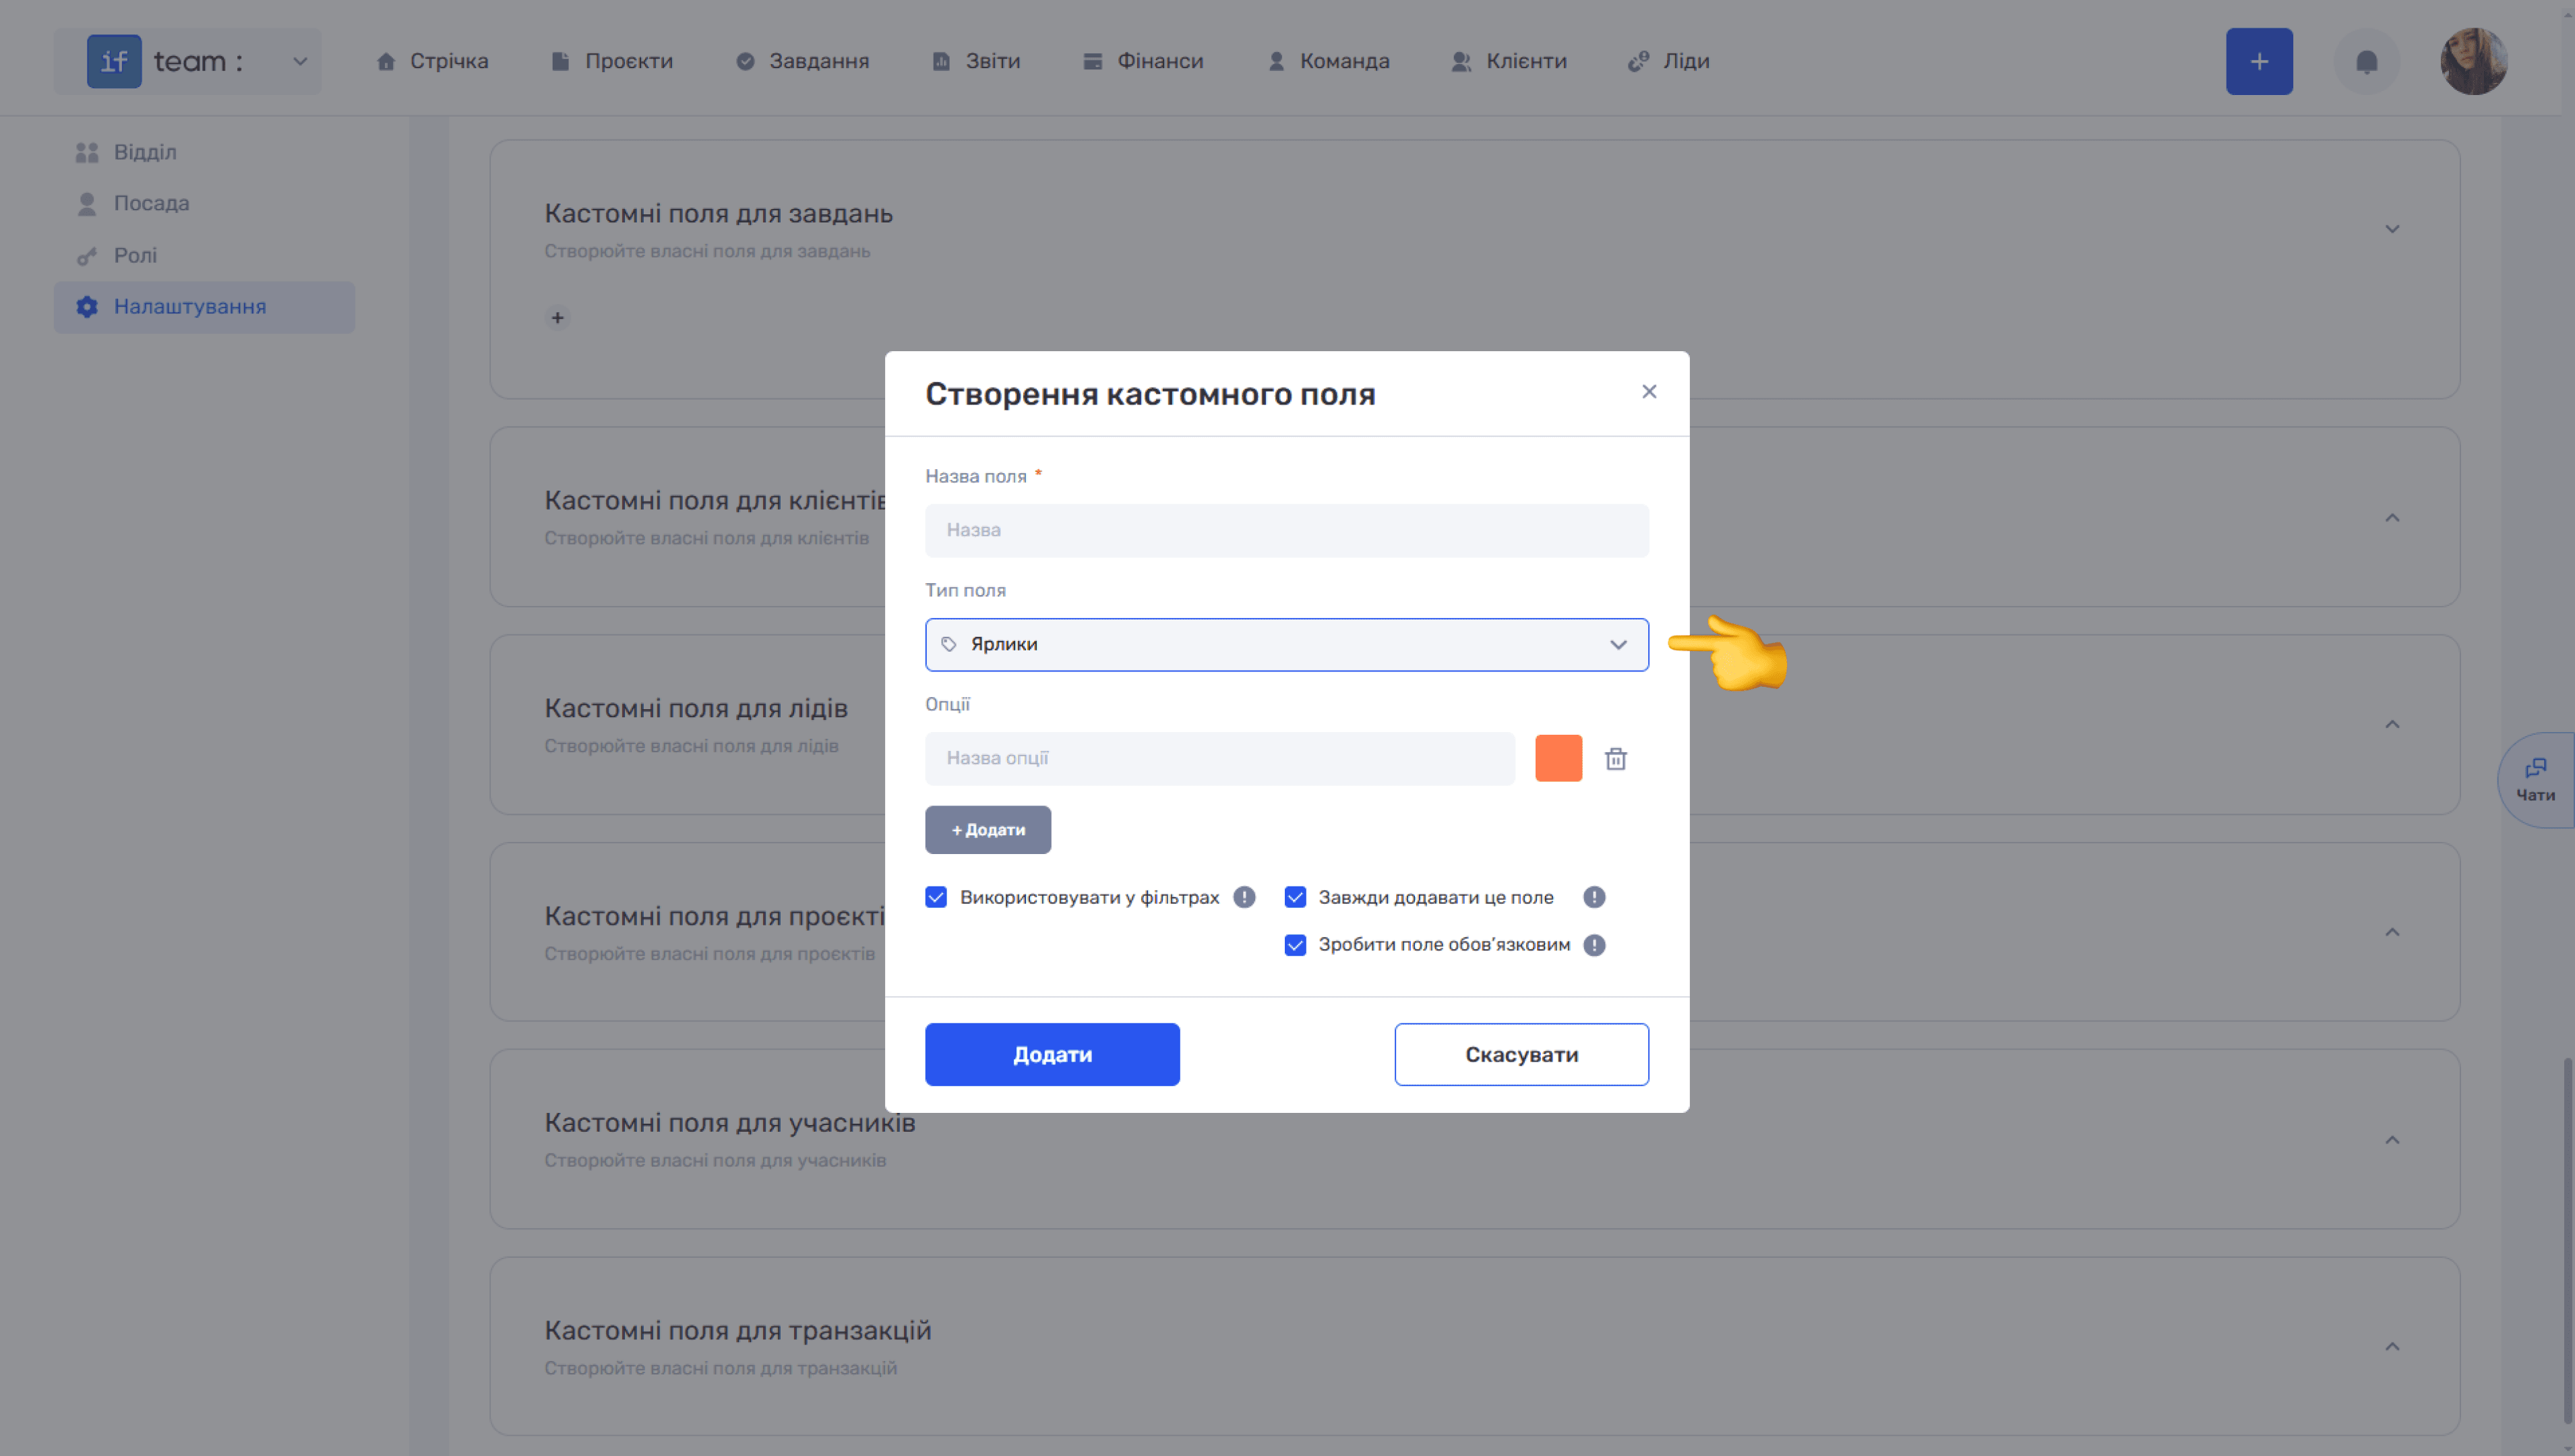Image resolution: width=2575 pixels, height=1456 pixels.
Task: Click info icon next to Використовувати у фільтрах
Action: 1244,897
